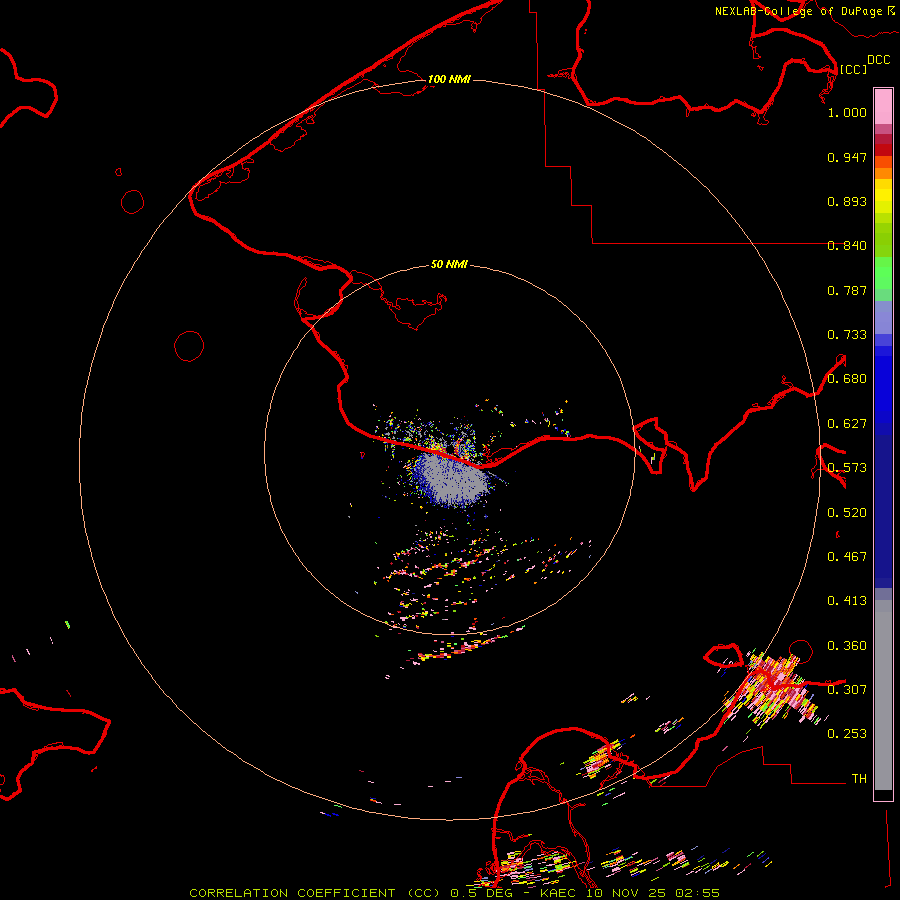Select the 0.573 color scale value
900x900 pixels.
(x=847, y=468)
